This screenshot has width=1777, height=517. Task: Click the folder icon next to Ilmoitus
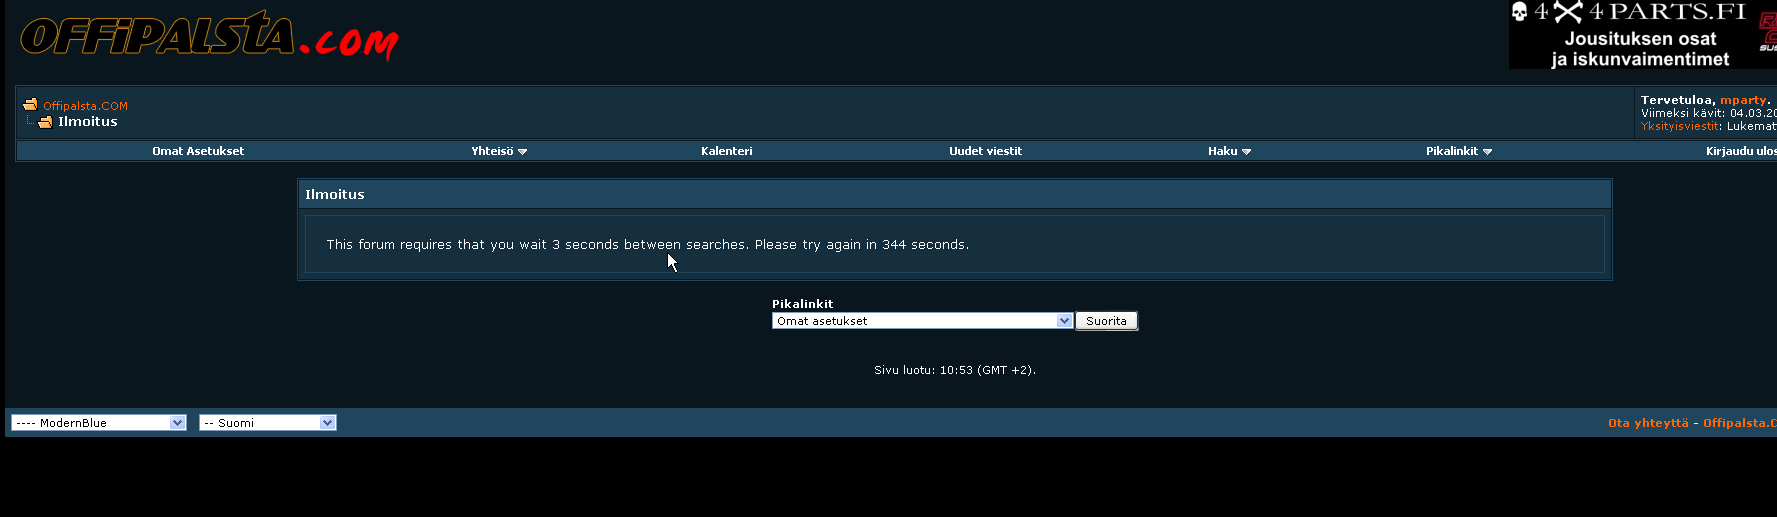(x=45, y=122)
